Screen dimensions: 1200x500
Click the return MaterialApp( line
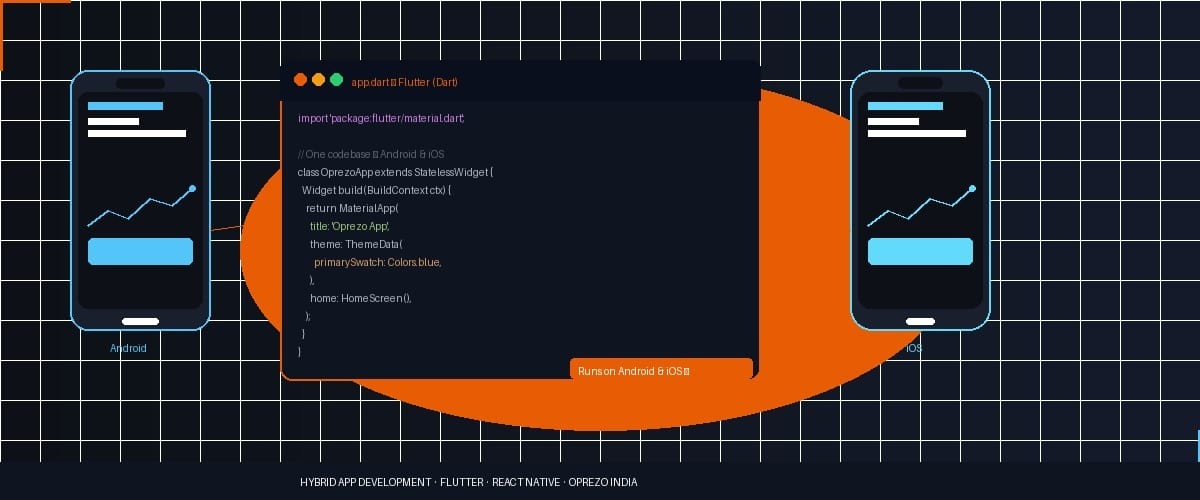[352, 208]
